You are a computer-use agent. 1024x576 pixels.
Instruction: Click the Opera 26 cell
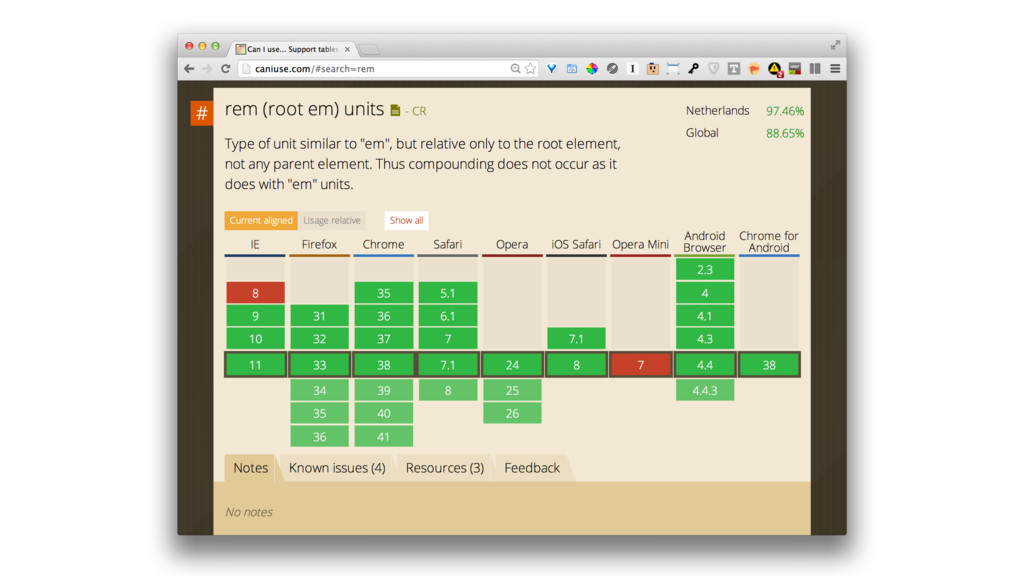coord(512,413)
